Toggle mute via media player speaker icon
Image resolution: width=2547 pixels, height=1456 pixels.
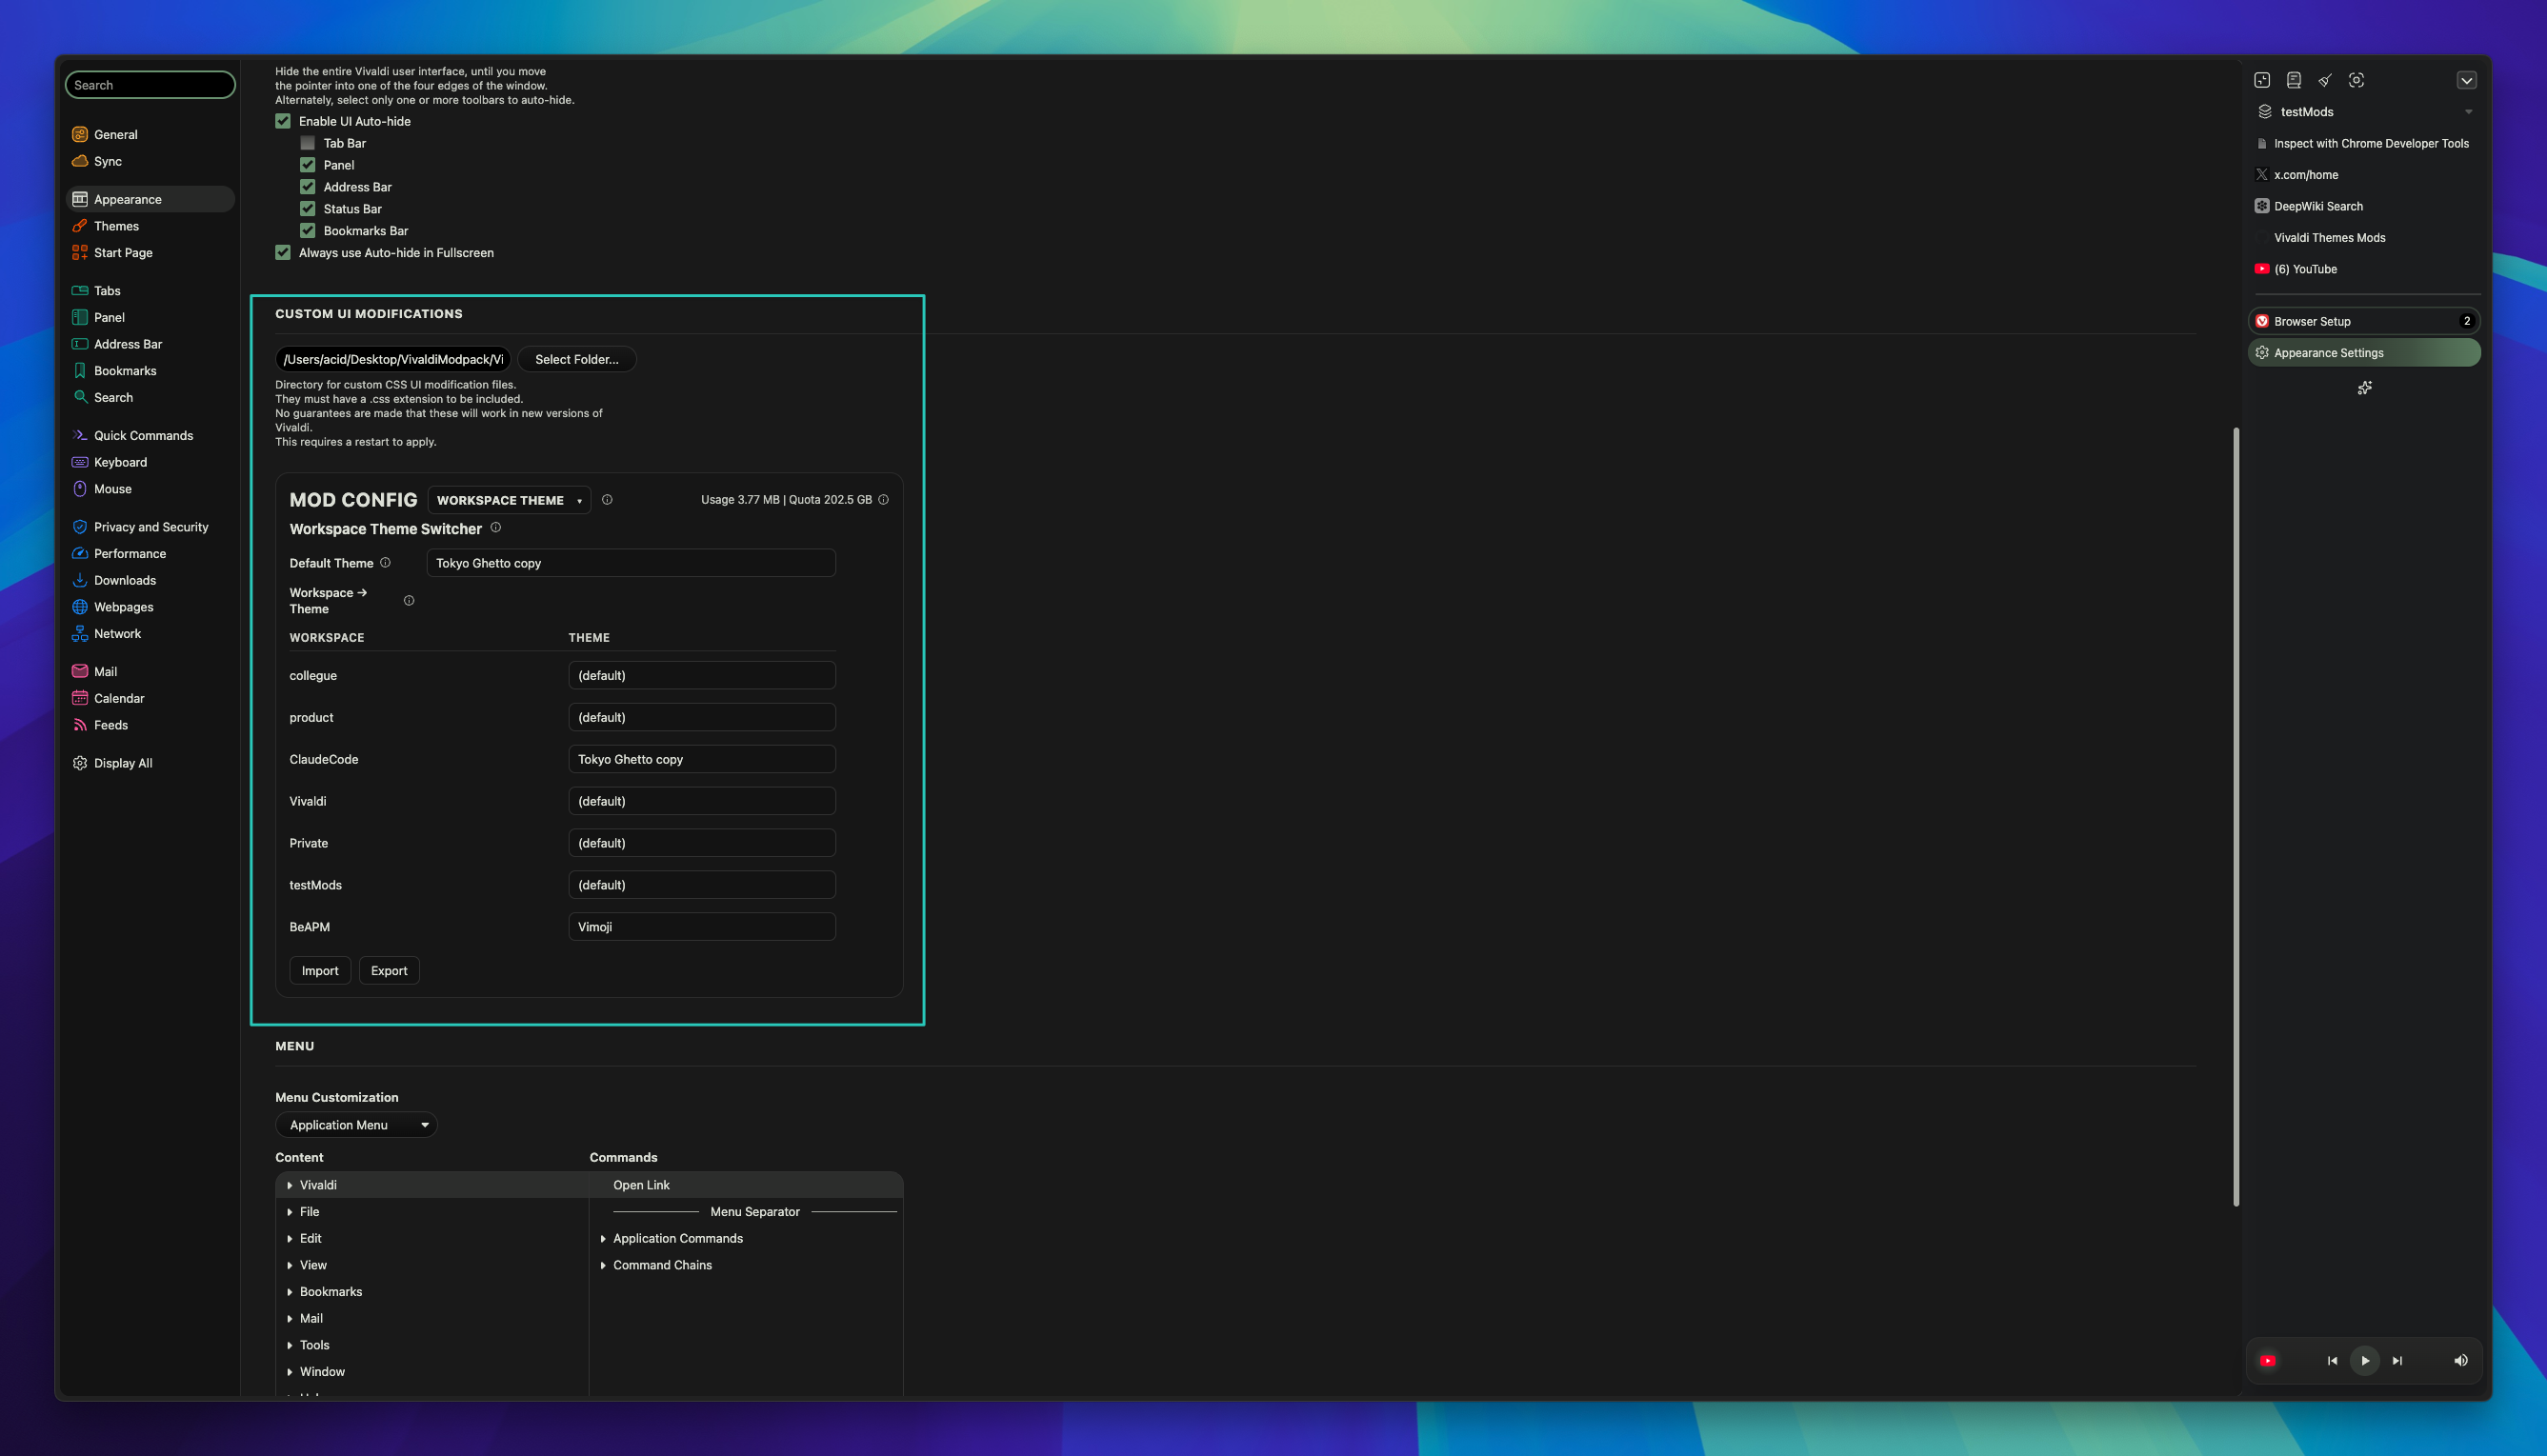tap(2460, 1361)
